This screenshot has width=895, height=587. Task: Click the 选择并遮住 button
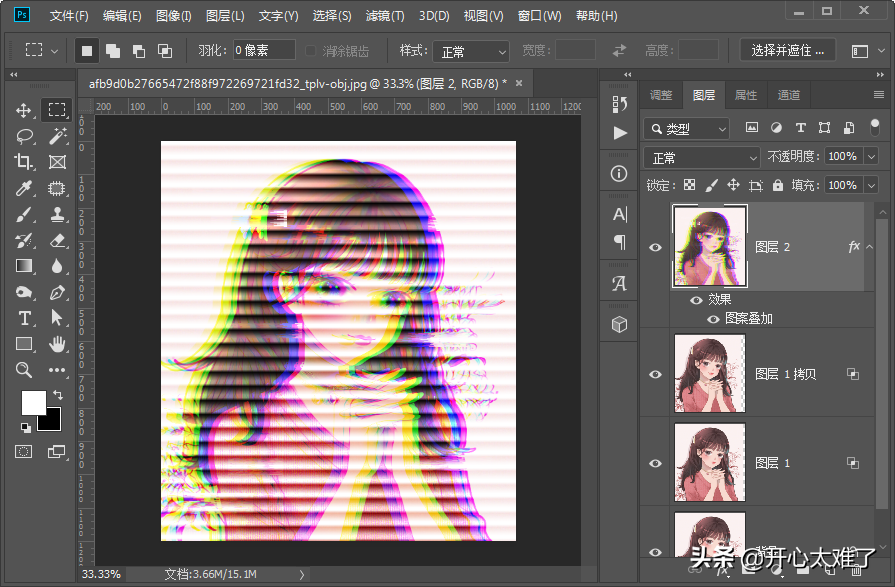pos(788,50)
